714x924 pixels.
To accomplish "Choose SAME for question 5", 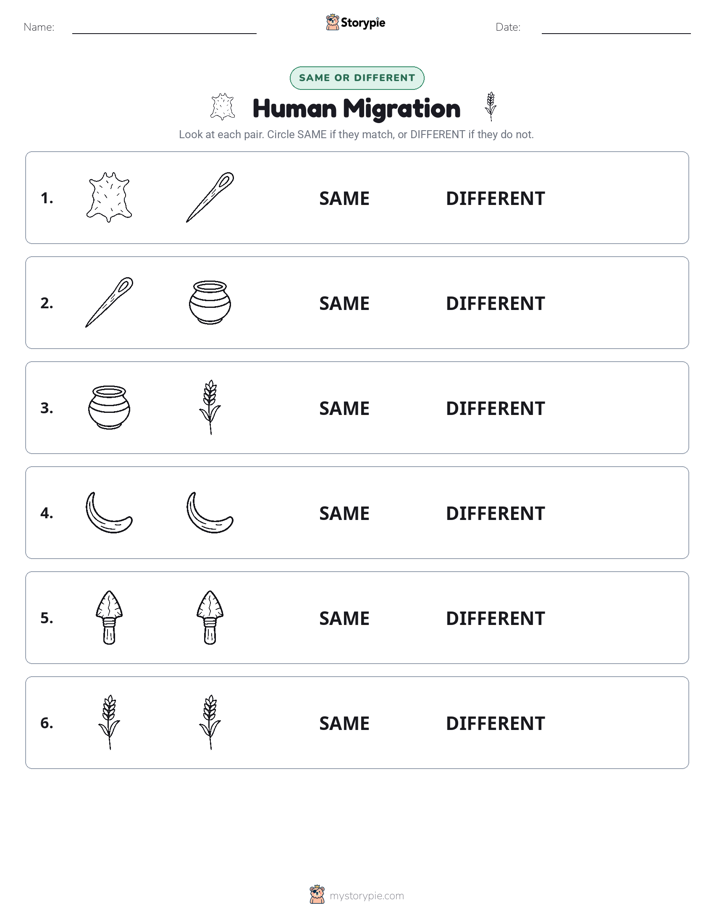I will click(x=344, y=618).
